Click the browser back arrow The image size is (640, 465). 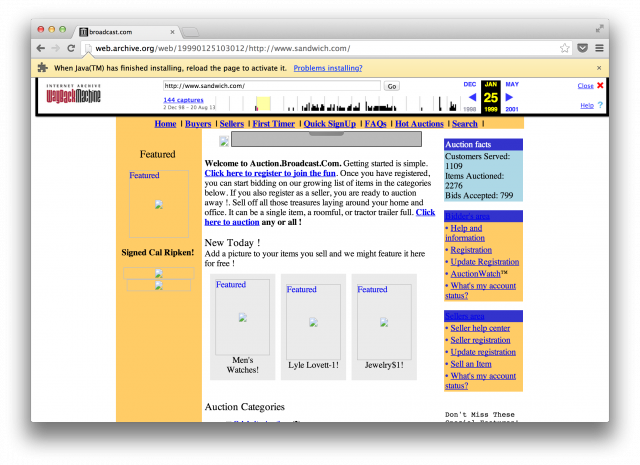pos(41,48)
